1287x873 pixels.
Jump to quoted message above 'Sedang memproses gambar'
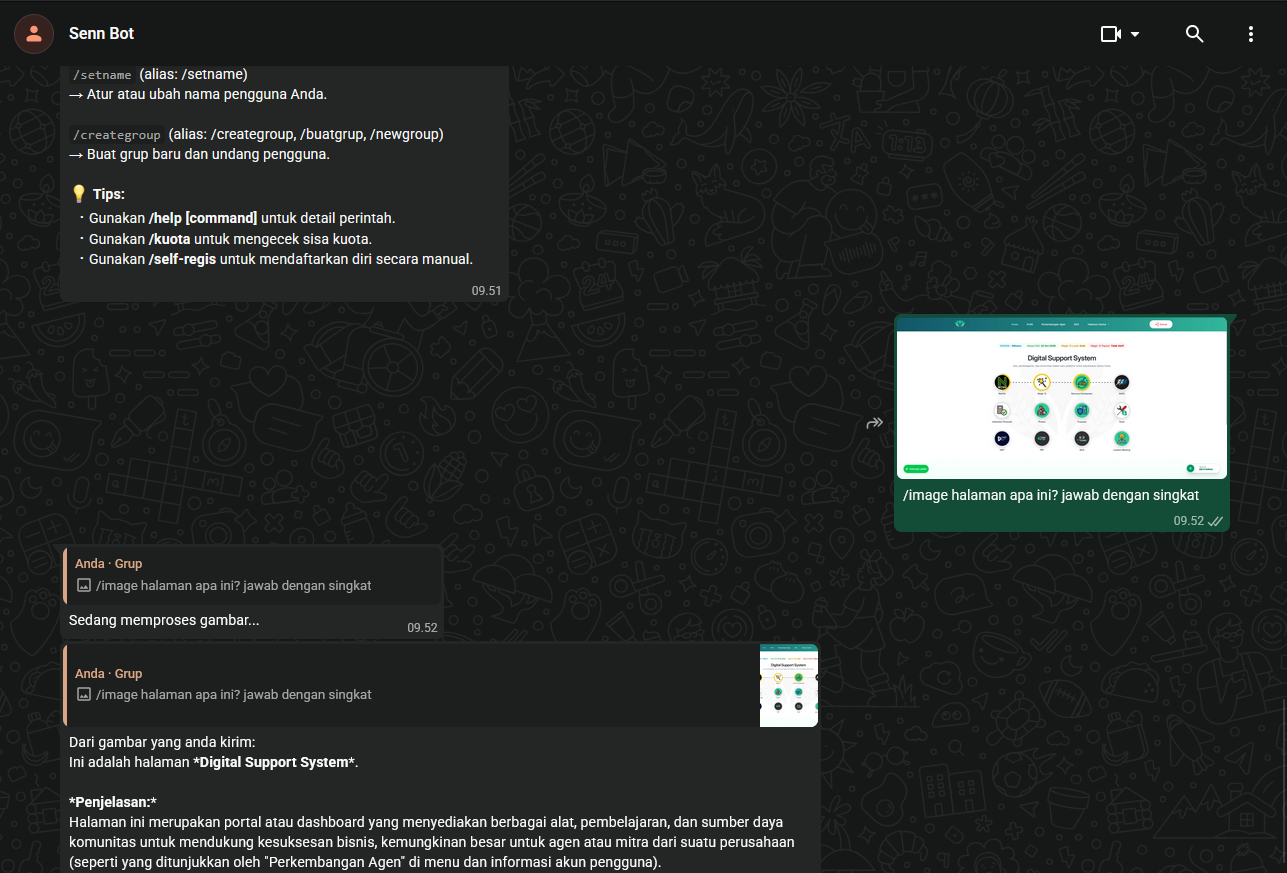[x=252, y=575]
